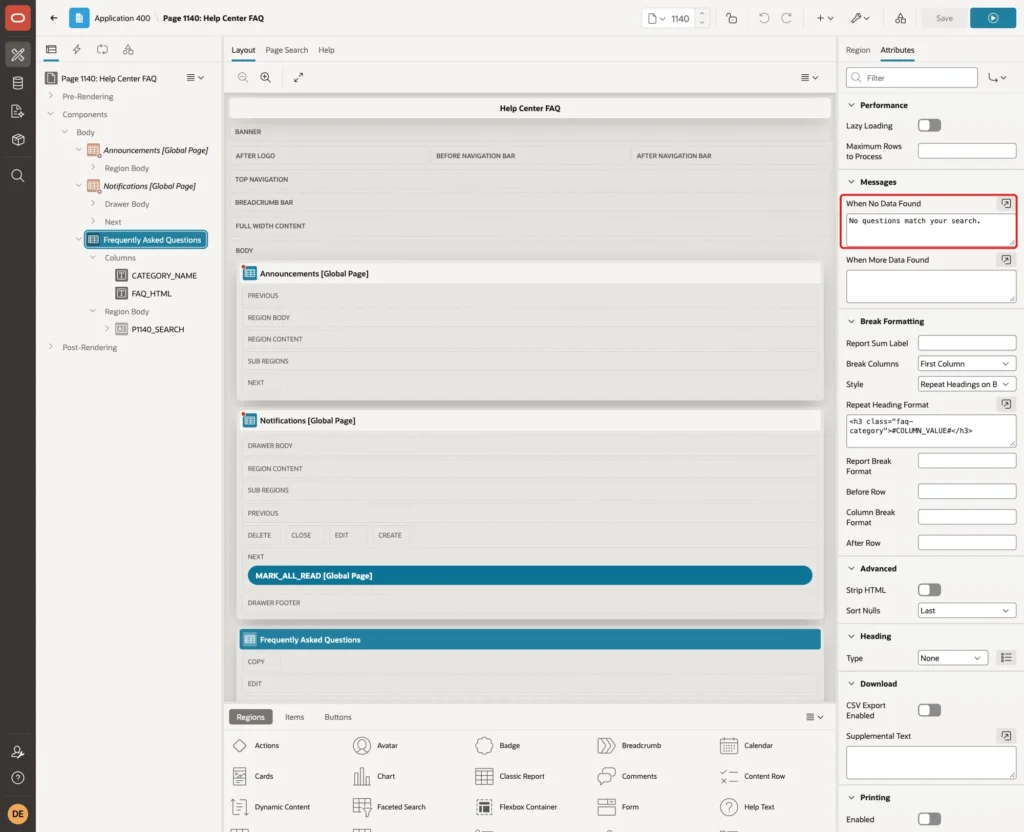Open the Heading Type dropdown
The width and height of the screenshot is (1024, 832).
pos(952,658)
